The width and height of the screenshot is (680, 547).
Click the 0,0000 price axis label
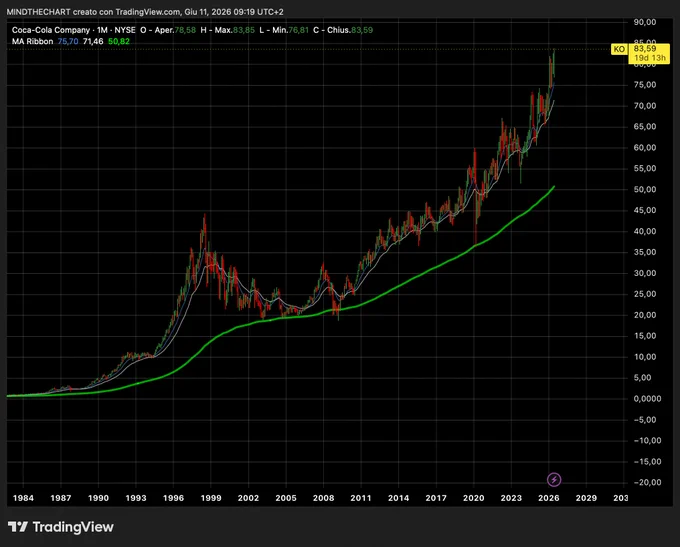tap(647, 399)
